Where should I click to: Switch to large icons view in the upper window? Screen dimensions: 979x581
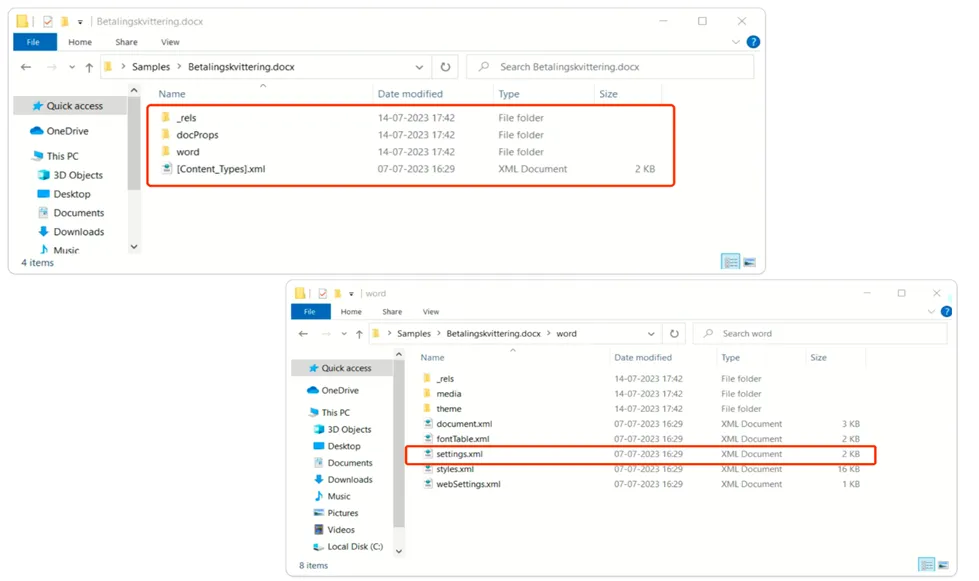pos(749,262)
